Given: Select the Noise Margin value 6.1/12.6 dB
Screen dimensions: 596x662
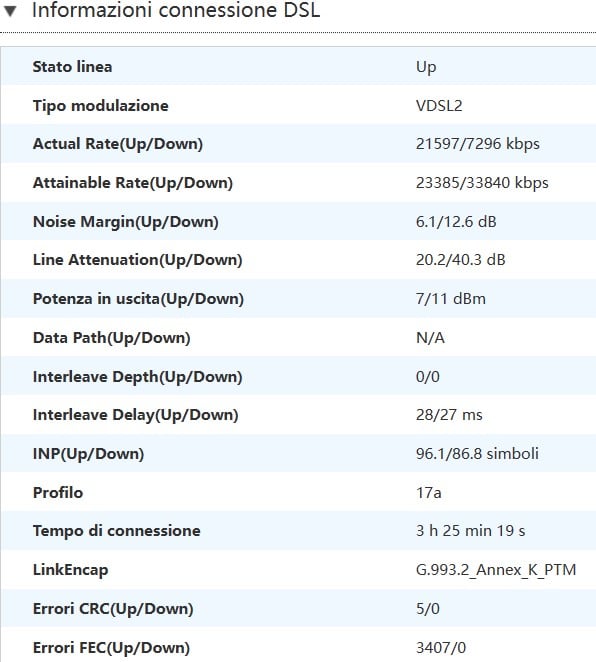Looking at the screenshot, I should [456, 222].
